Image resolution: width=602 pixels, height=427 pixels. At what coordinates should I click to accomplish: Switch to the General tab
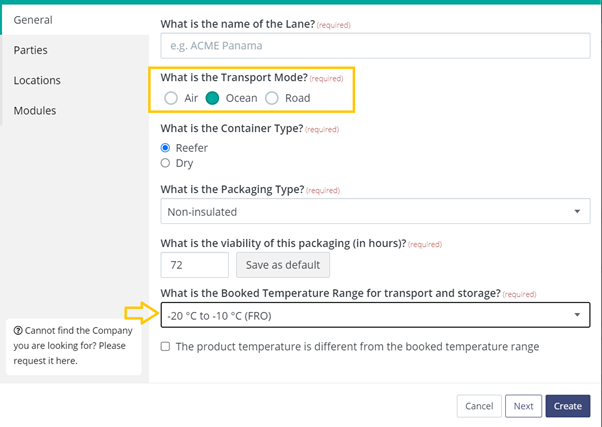coord(75,20)
